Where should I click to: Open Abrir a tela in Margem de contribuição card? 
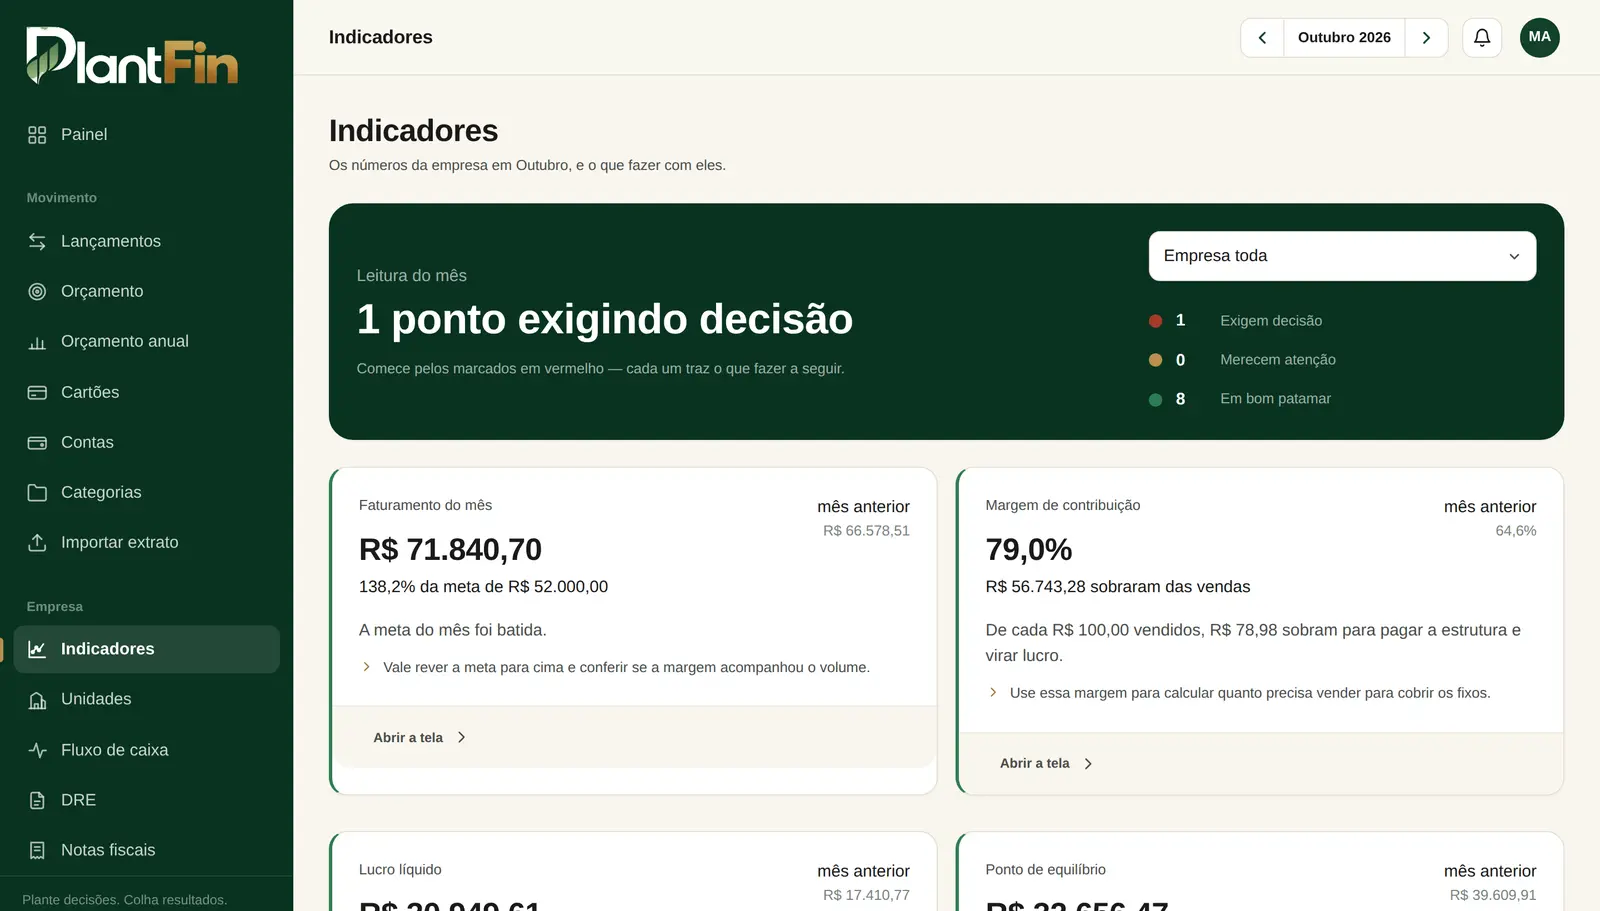(x=1046, y=763)
